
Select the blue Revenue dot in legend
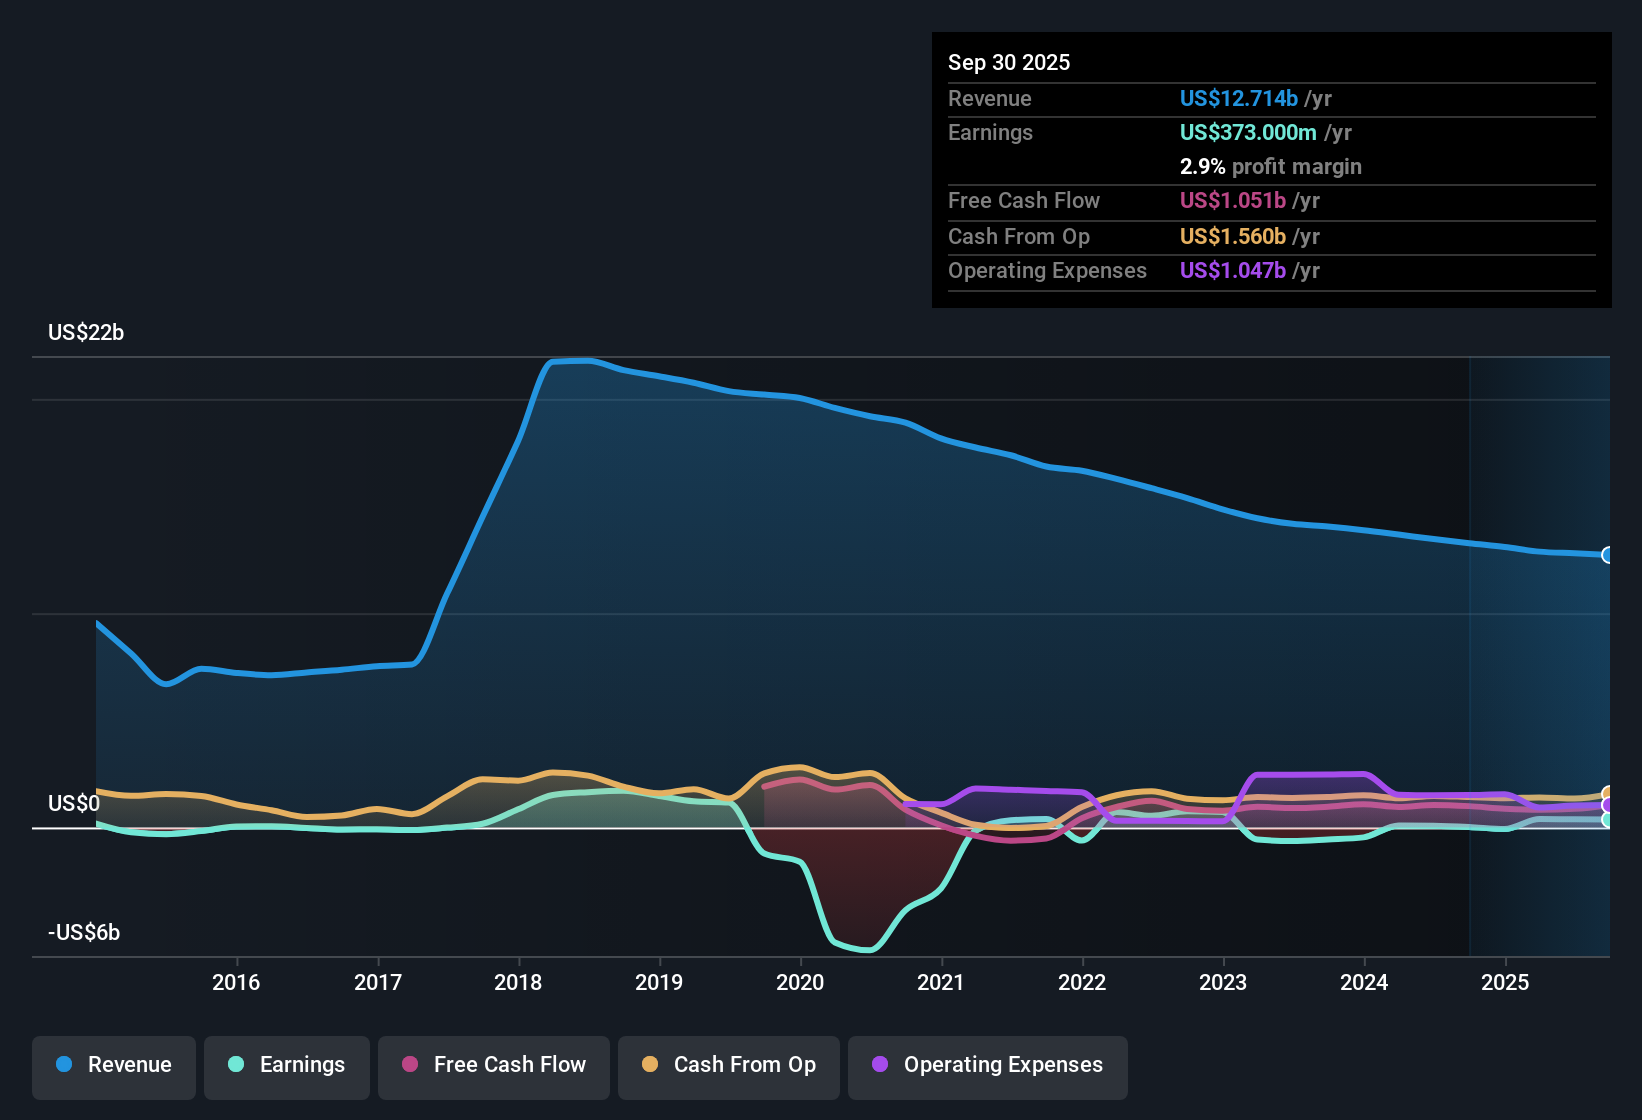click(x=63, y=1065)
